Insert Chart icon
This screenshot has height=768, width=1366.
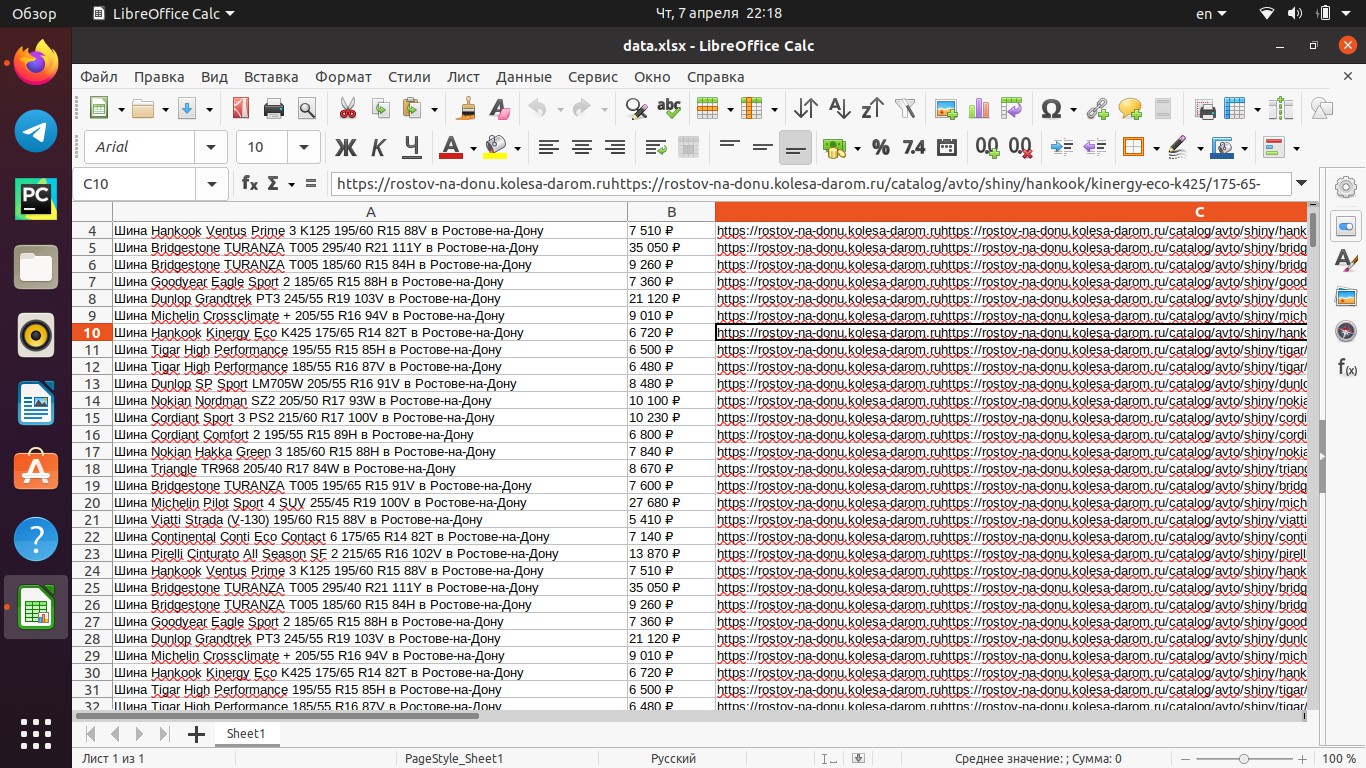click(x=979, y=109)
